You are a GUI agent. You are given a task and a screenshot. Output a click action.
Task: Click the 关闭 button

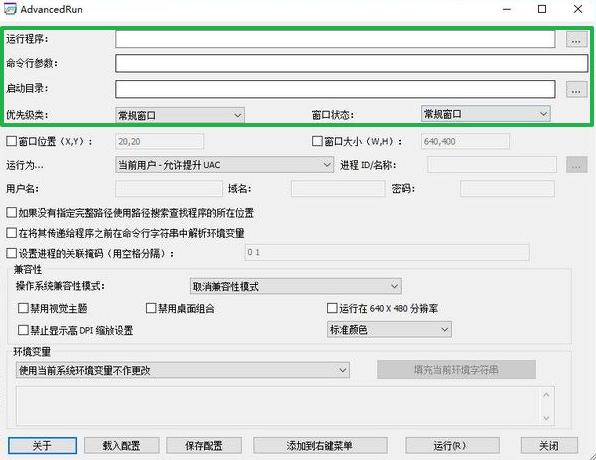[x=549, y=445]
